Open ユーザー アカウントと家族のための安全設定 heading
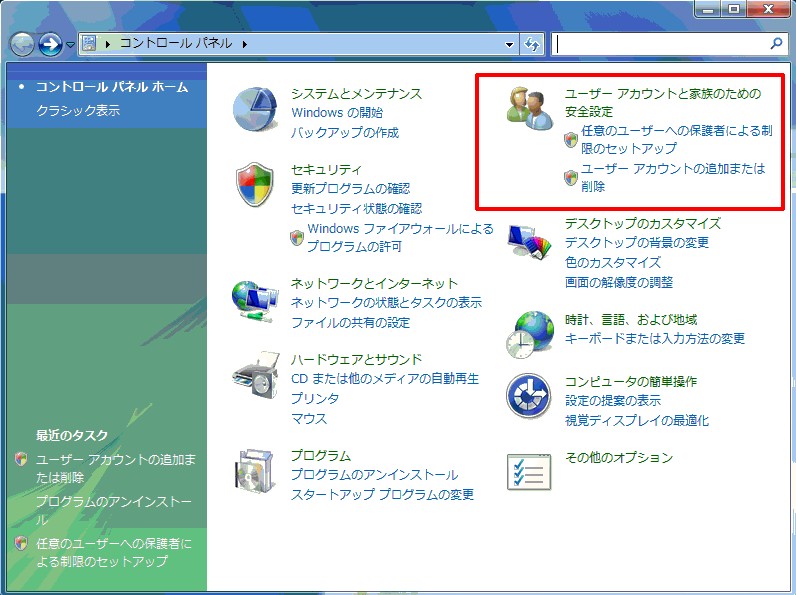796x595 pixels. pyautogui.click(x=663, y=102)
